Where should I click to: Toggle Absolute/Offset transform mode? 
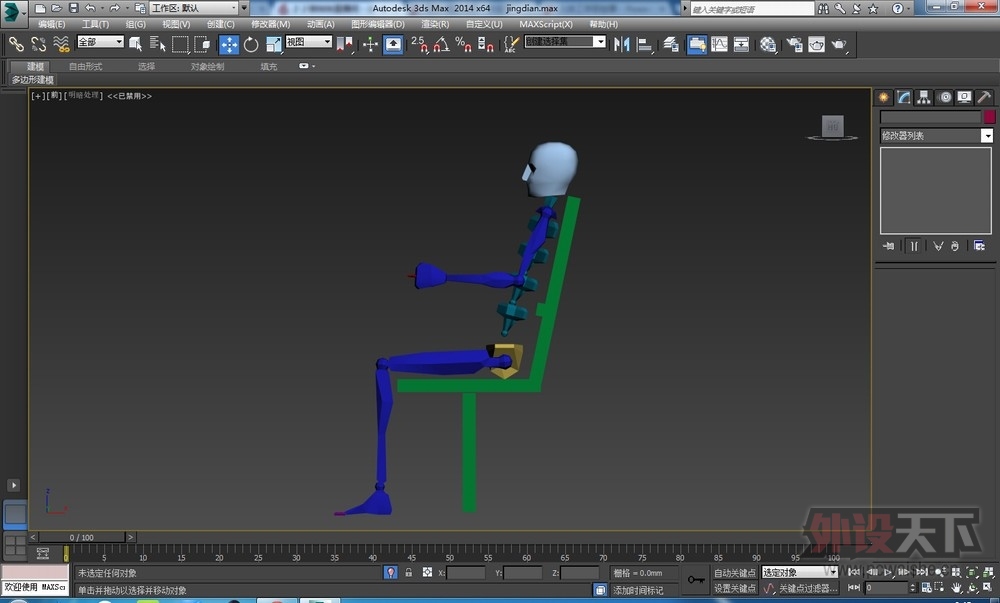427,572
